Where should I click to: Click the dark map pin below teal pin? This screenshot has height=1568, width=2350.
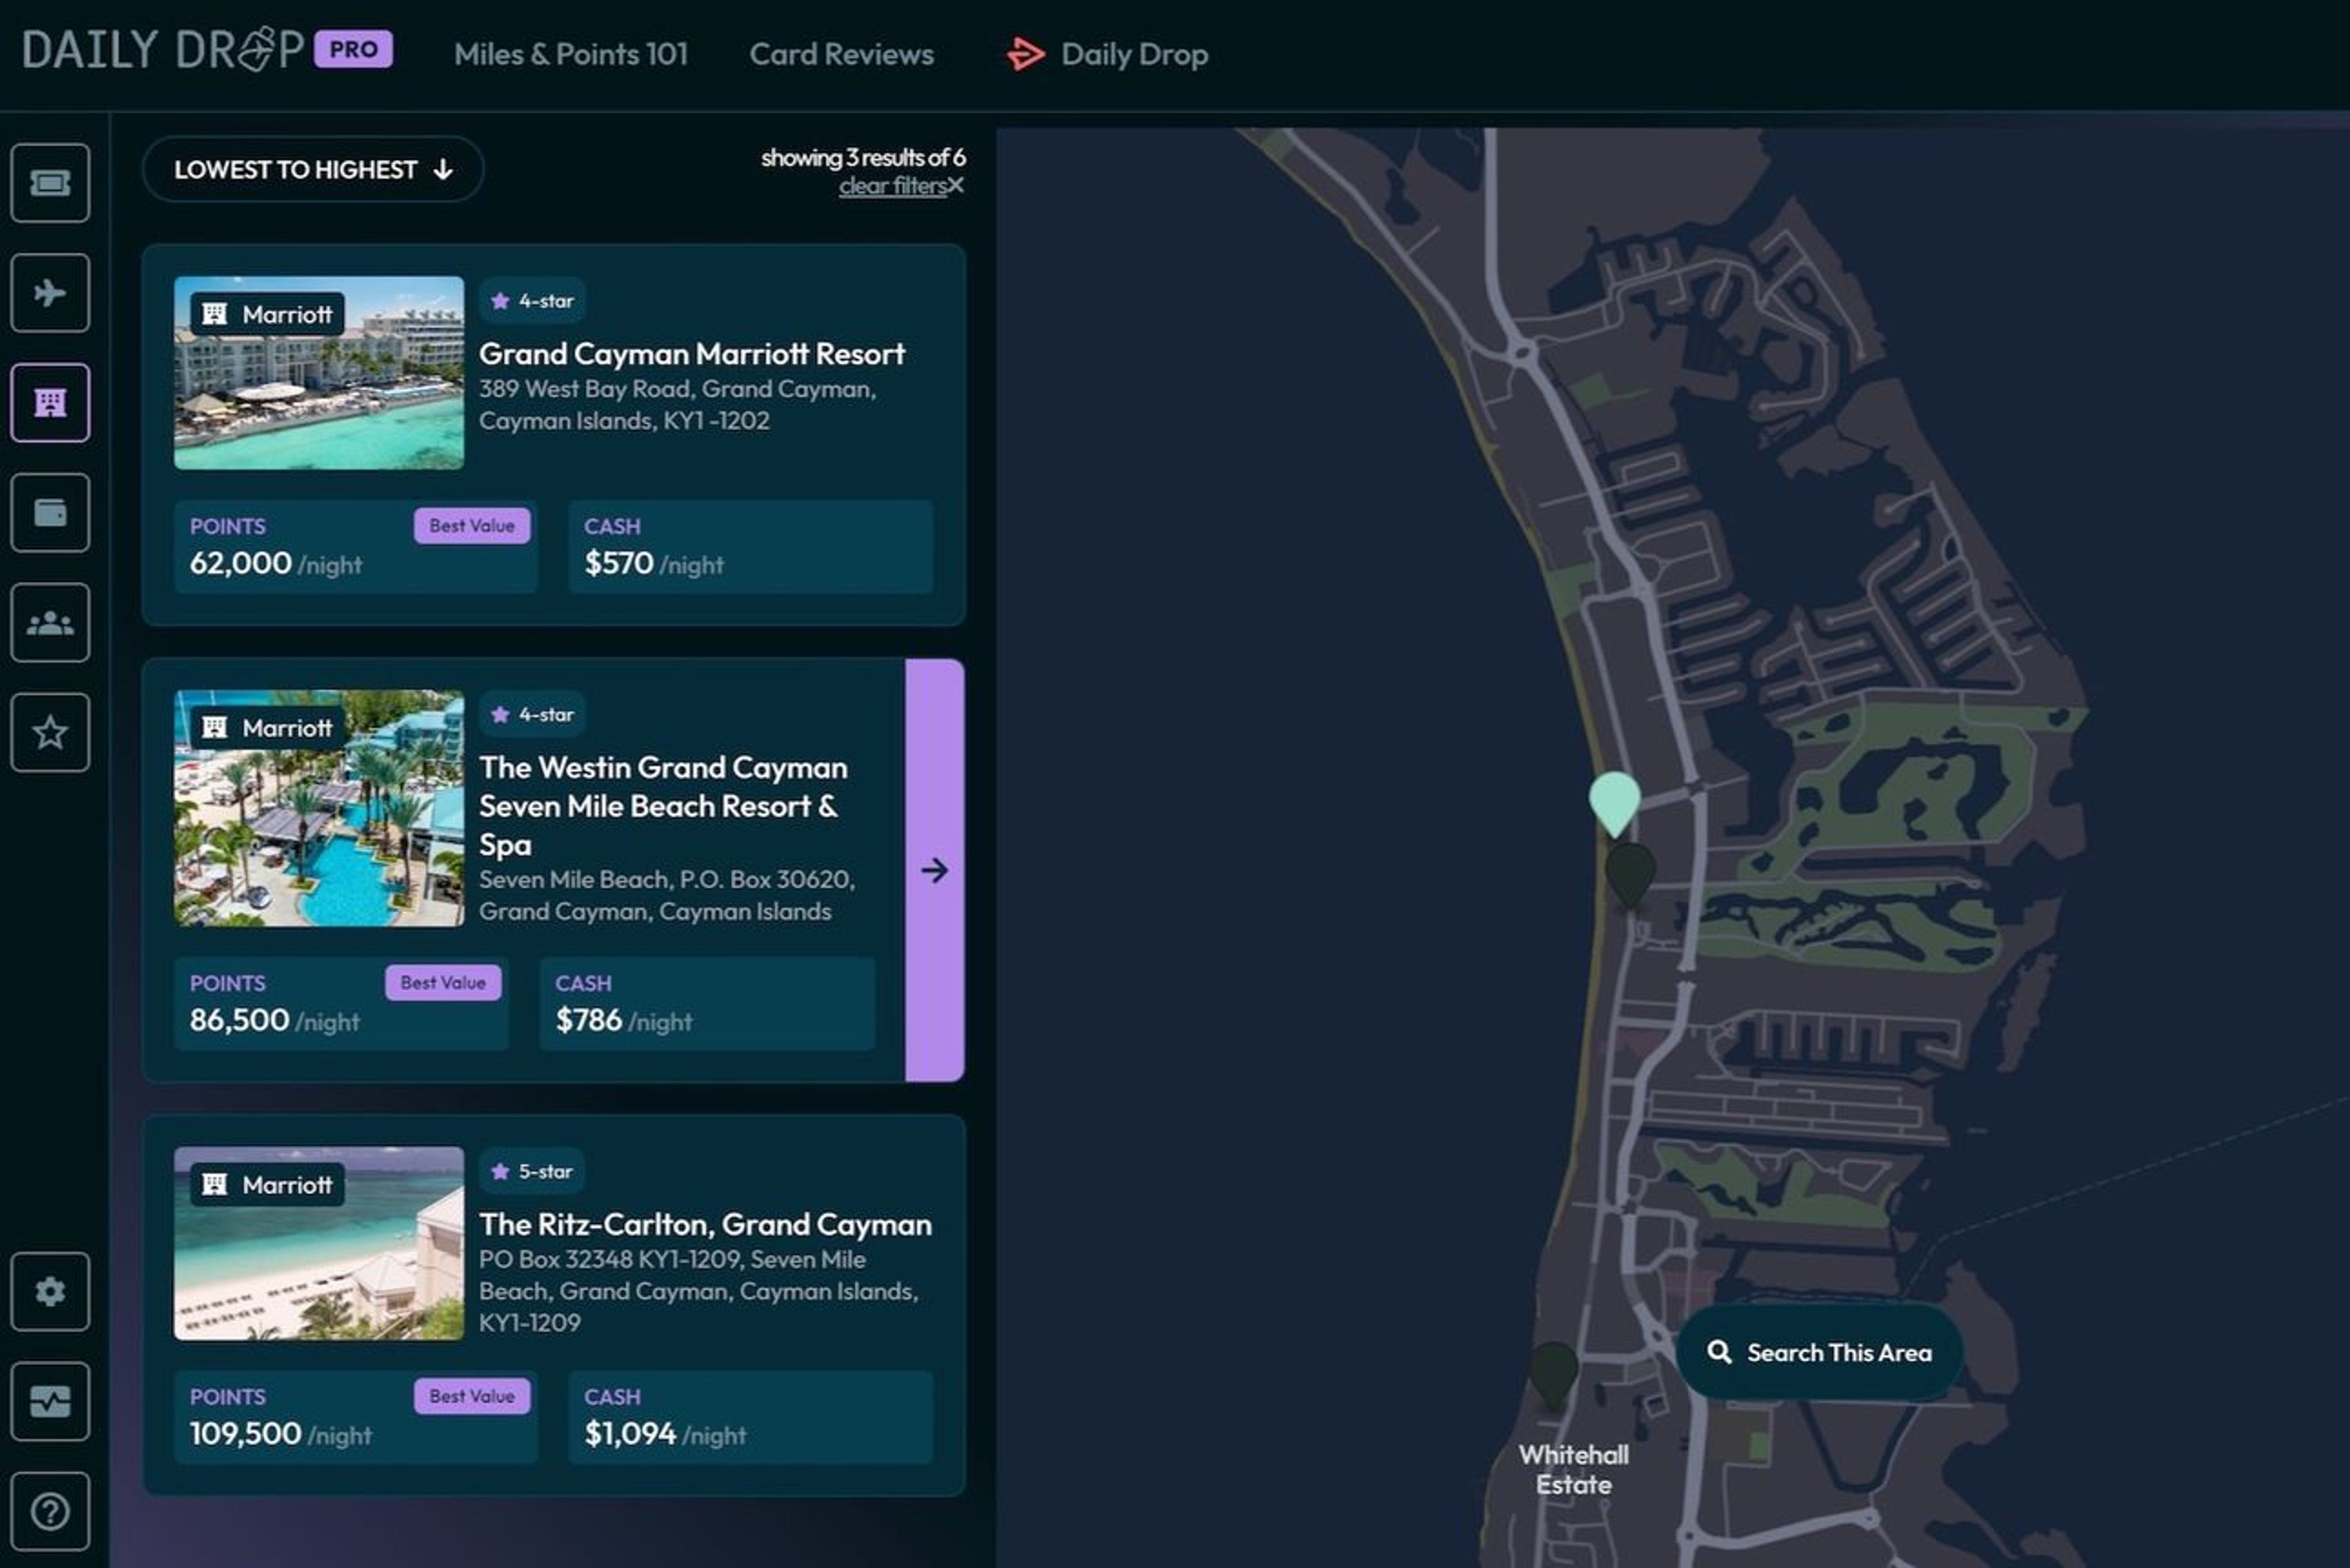[1630, 875]
